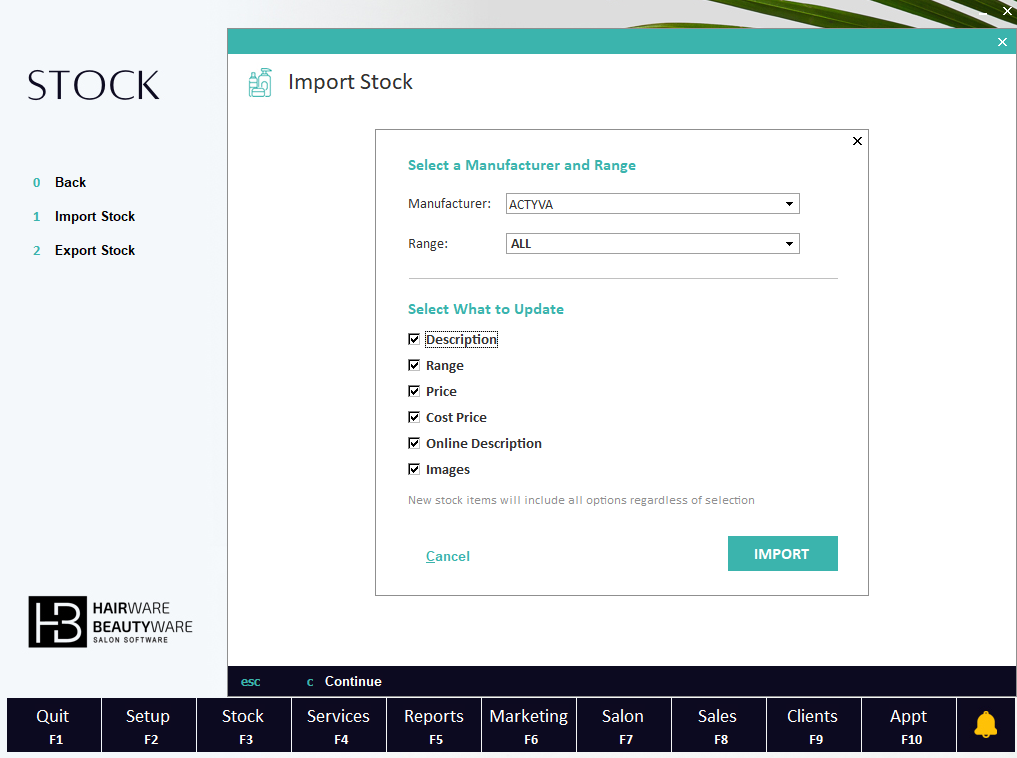Switch to Clients F9
The image size is (1017, 758).
tap(812, 725)
